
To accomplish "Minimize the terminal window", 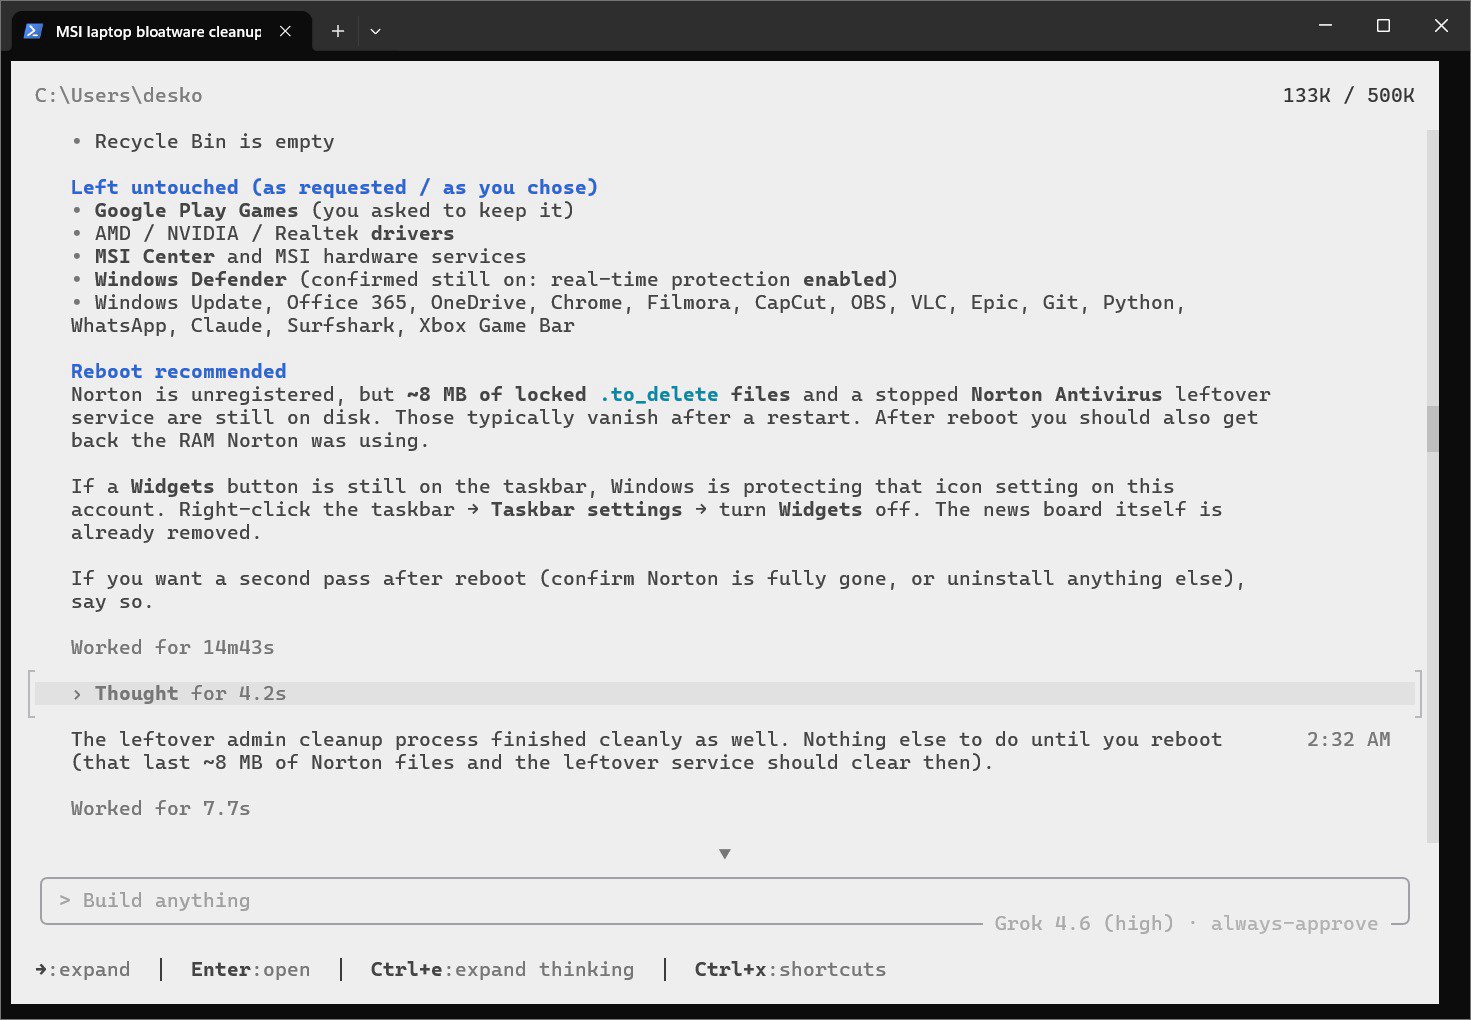I will pyautogui.click(x=1326, y=25).
